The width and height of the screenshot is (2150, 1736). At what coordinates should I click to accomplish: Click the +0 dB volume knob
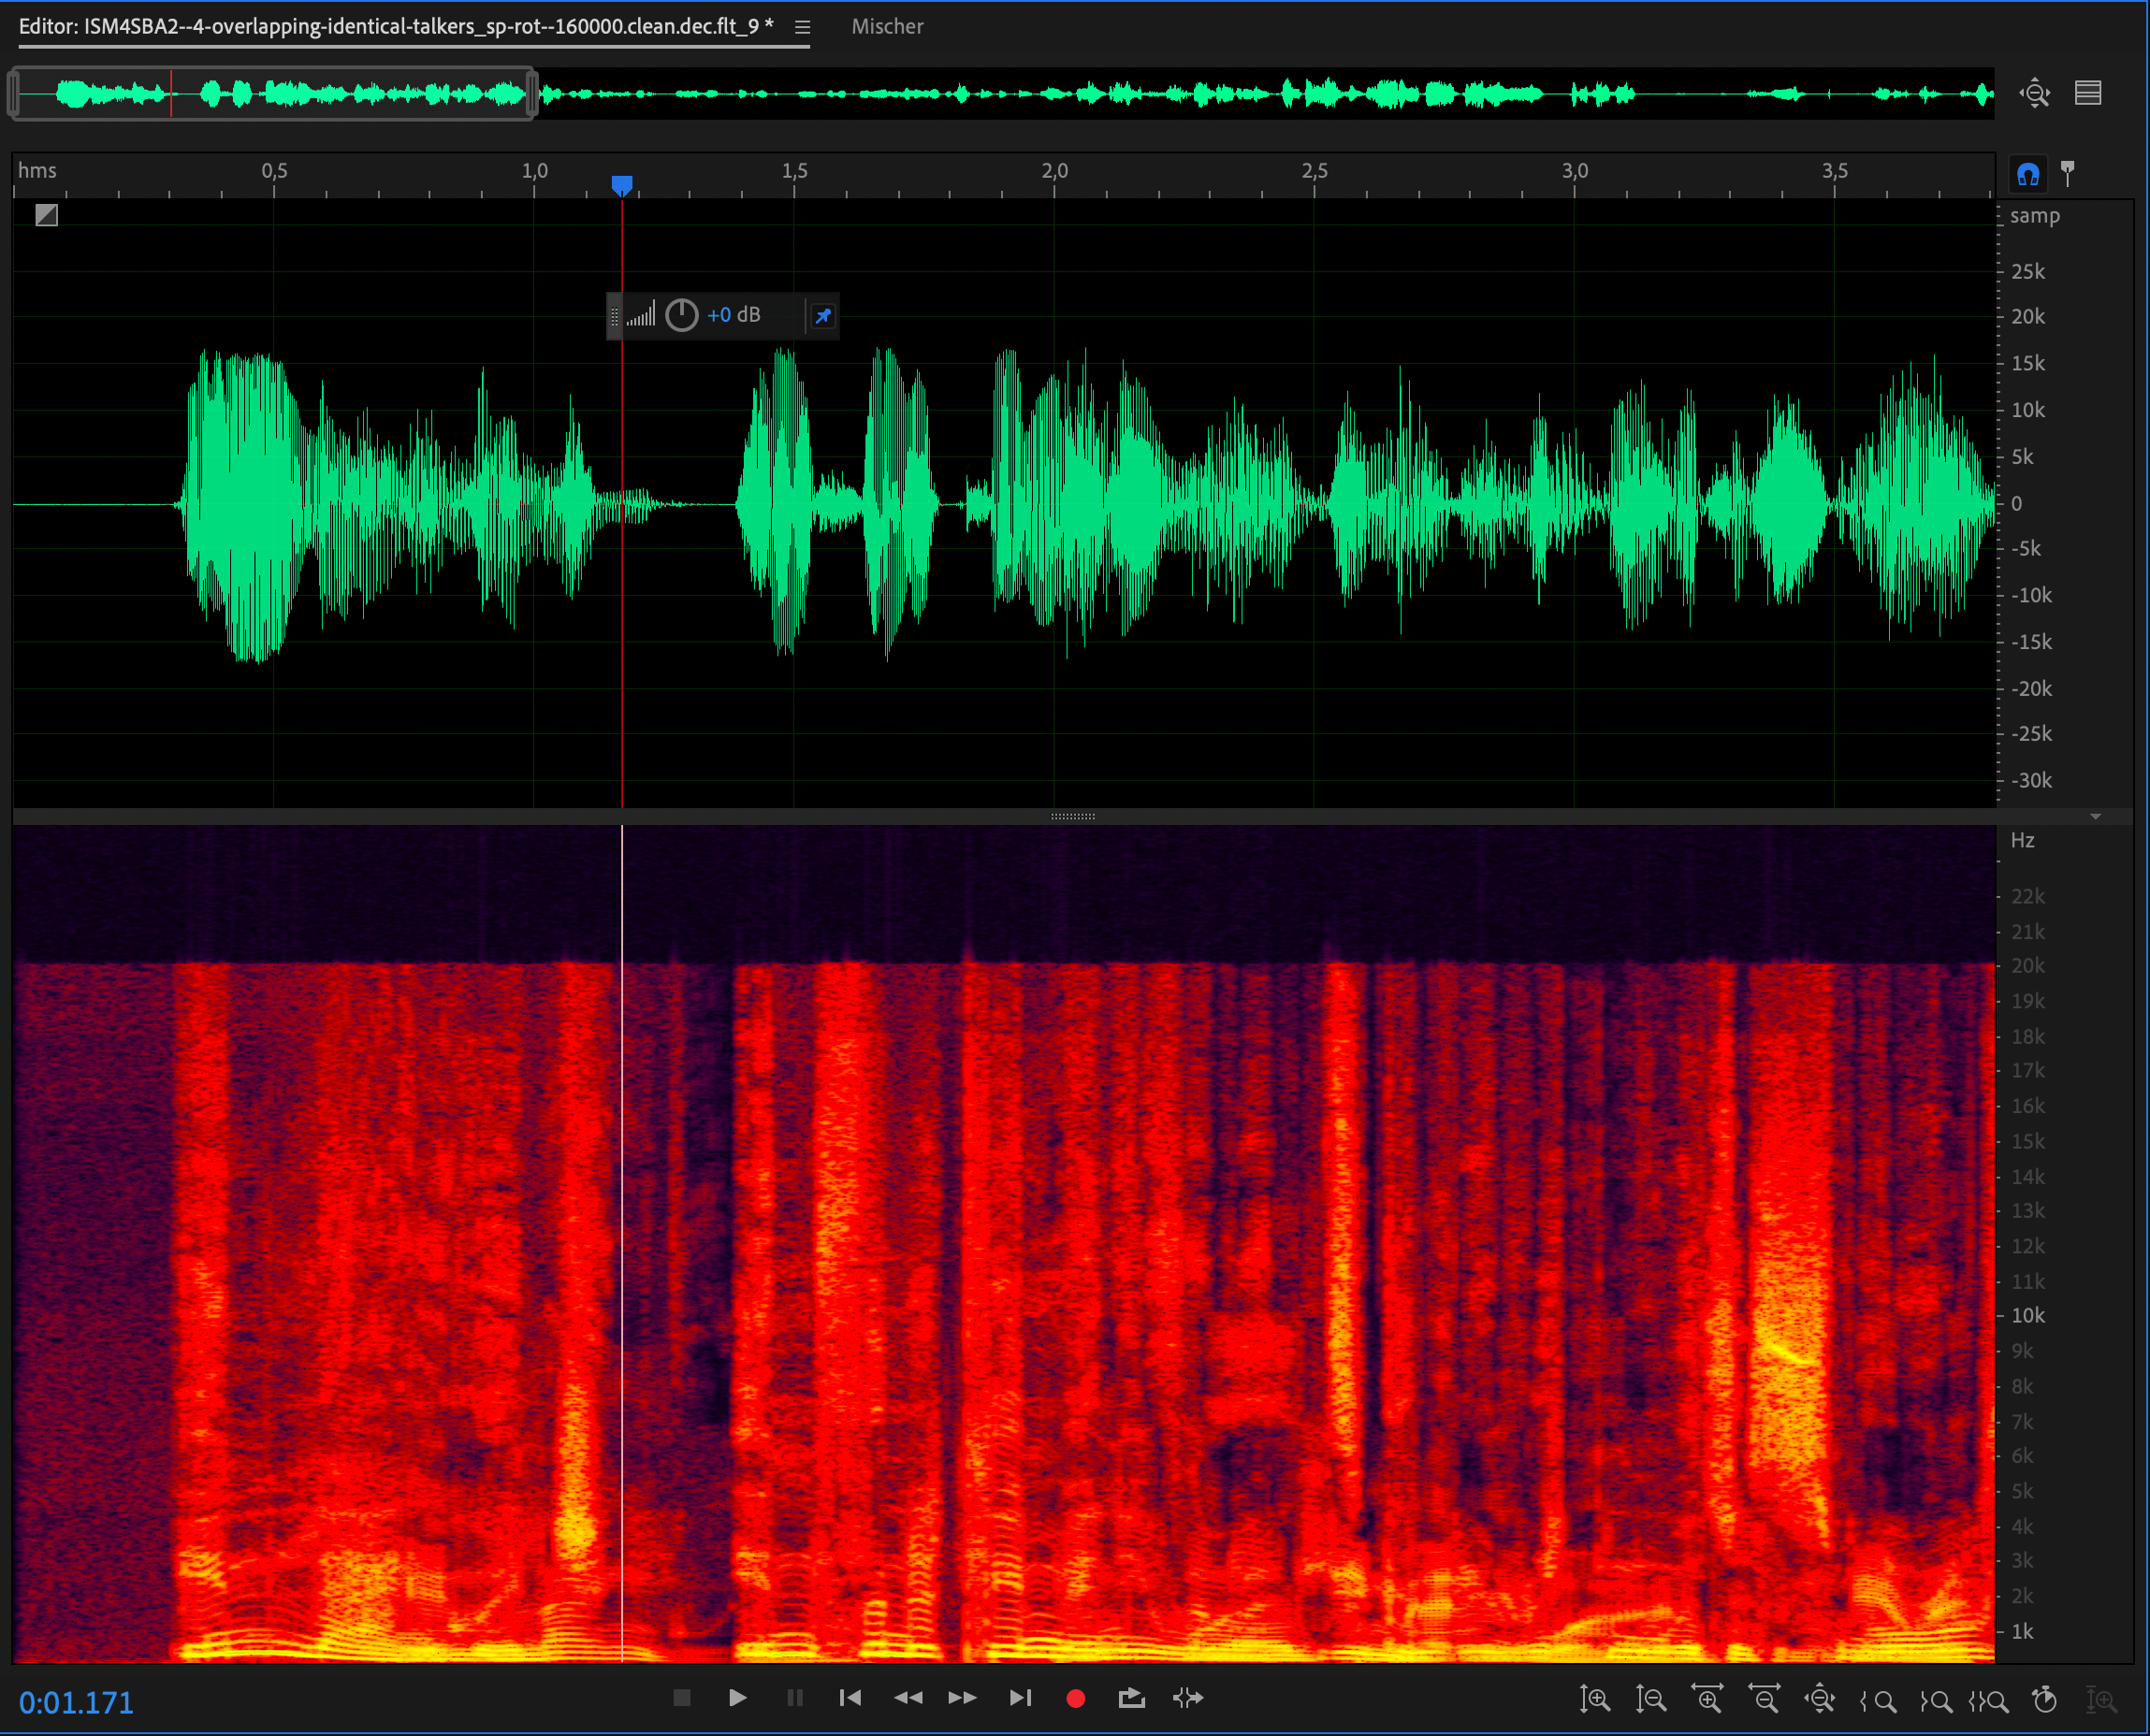tap(682, 316)
